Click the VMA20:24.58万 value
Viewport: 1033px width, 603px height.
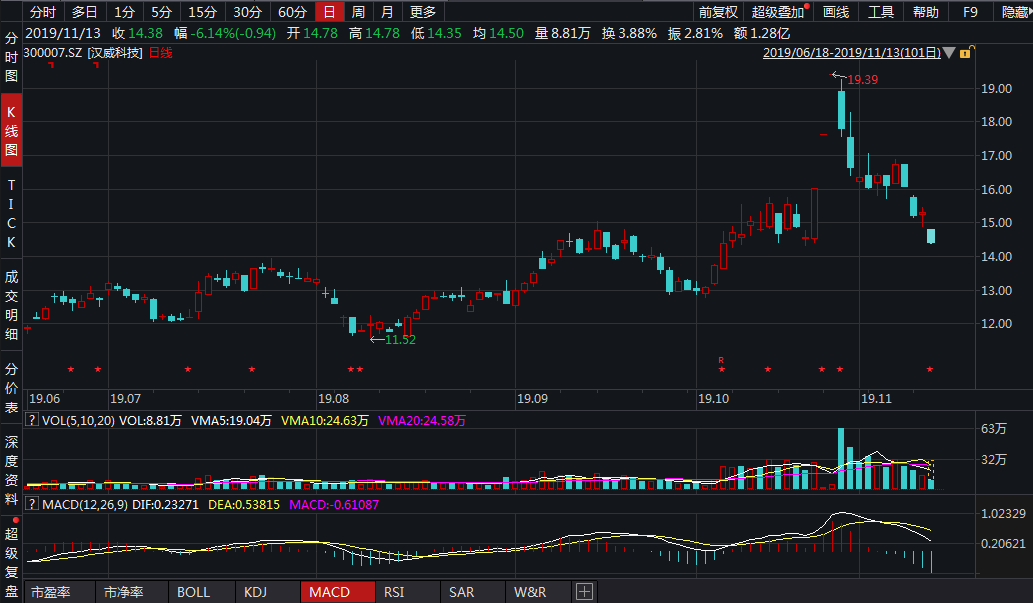point(422,420)
